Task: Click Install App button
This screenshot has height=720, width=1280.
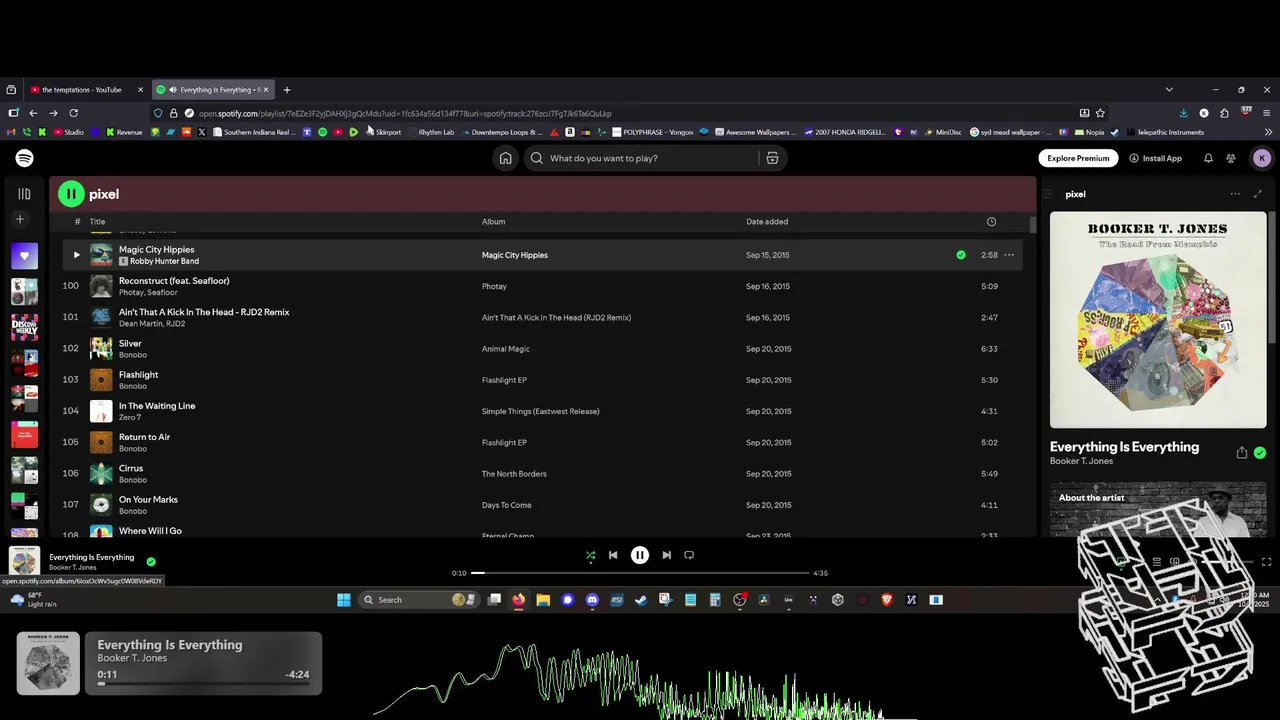Action: [x=1155, y=158]
